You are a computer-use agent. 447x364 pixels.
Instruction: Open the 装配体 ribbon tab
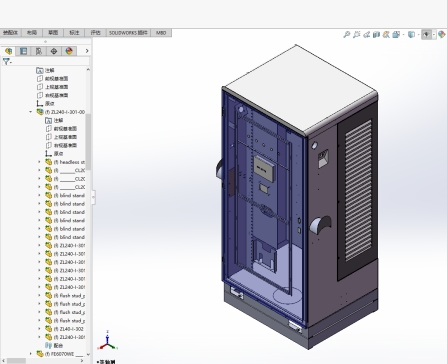point(10,33)
